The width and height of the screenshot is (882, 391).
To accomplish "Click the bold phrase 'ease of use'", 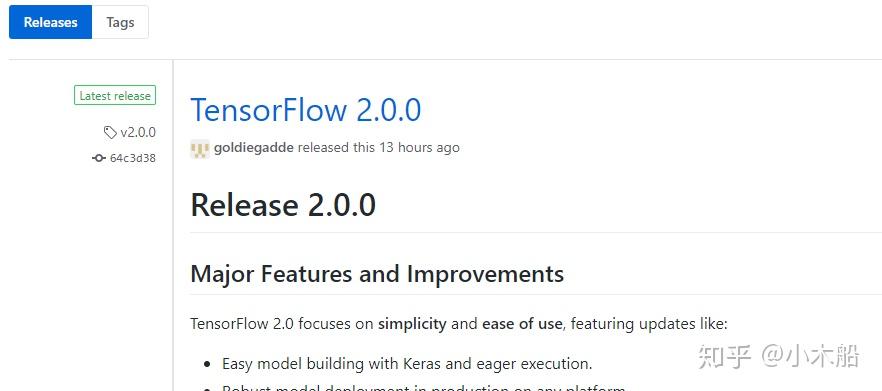I will [522, 324].
